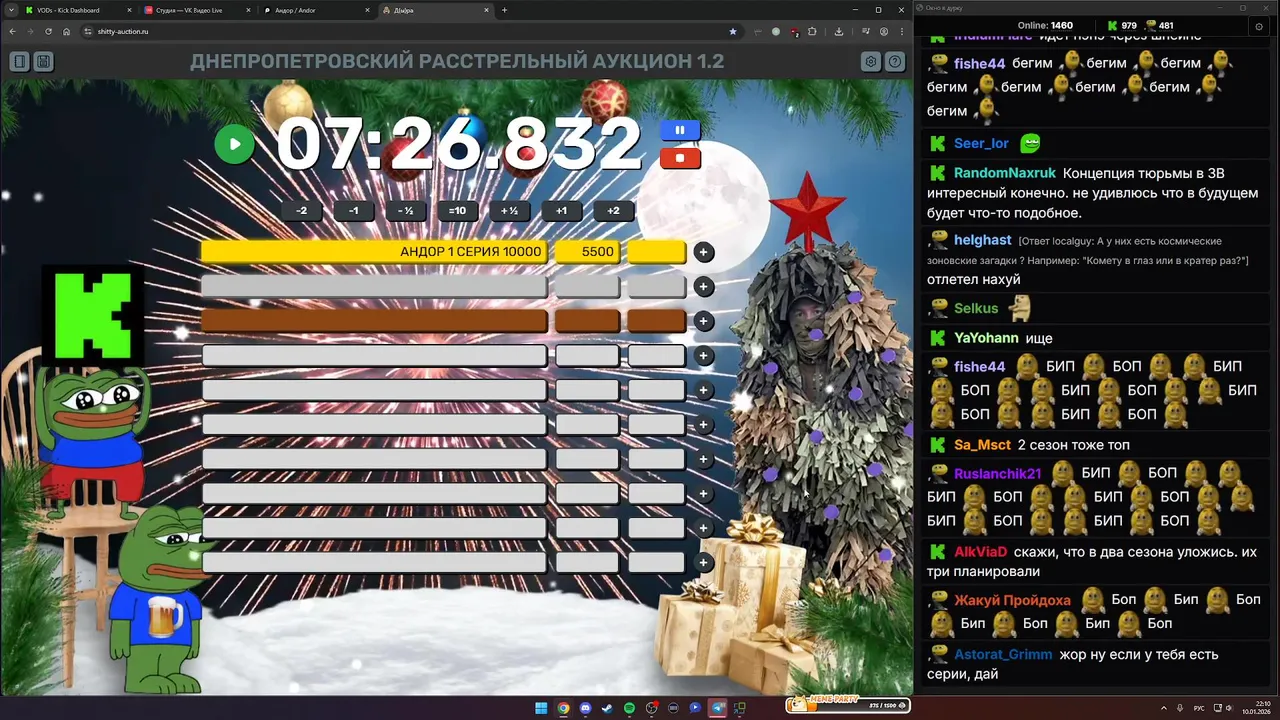Add 2 minutes using +2 button
This screenshot has height=720, width=1280.
click(613, 211)
